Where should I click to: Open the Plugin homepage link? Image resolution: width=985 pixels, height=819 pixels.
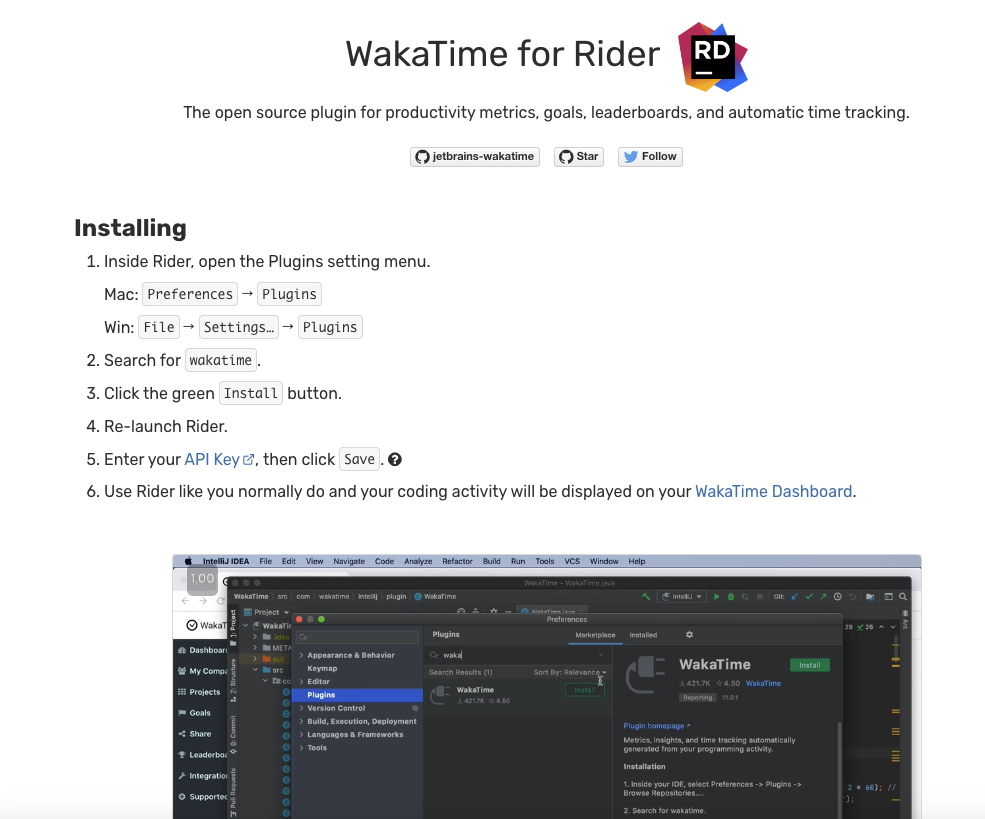[x=656, y=725]
